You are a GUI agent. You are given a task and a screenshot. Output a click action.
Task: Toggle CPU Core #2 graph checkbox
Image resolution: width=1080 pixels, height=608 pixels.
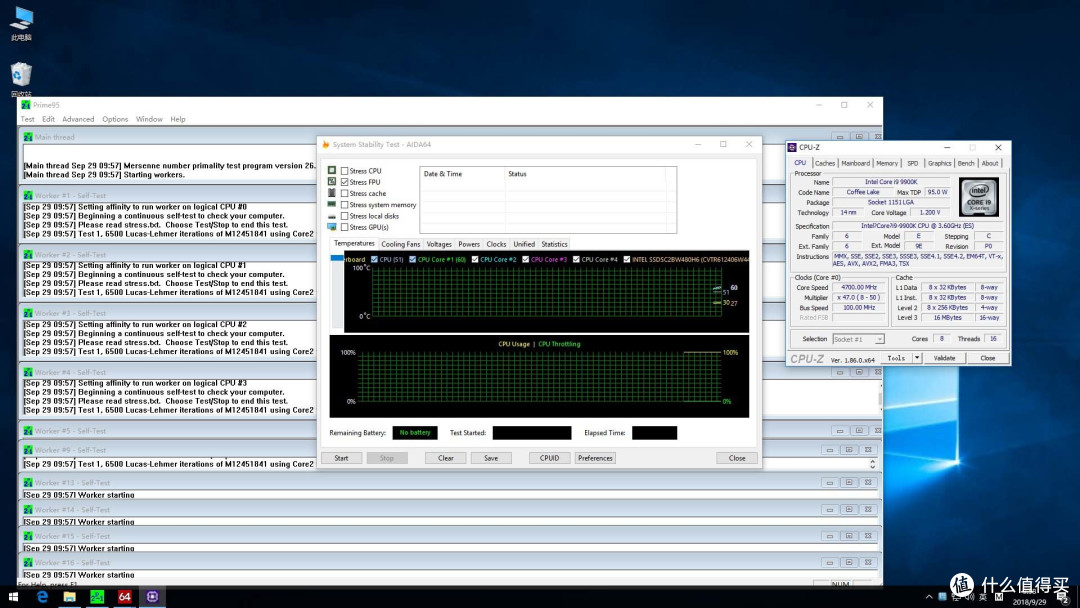coord(475,260)
